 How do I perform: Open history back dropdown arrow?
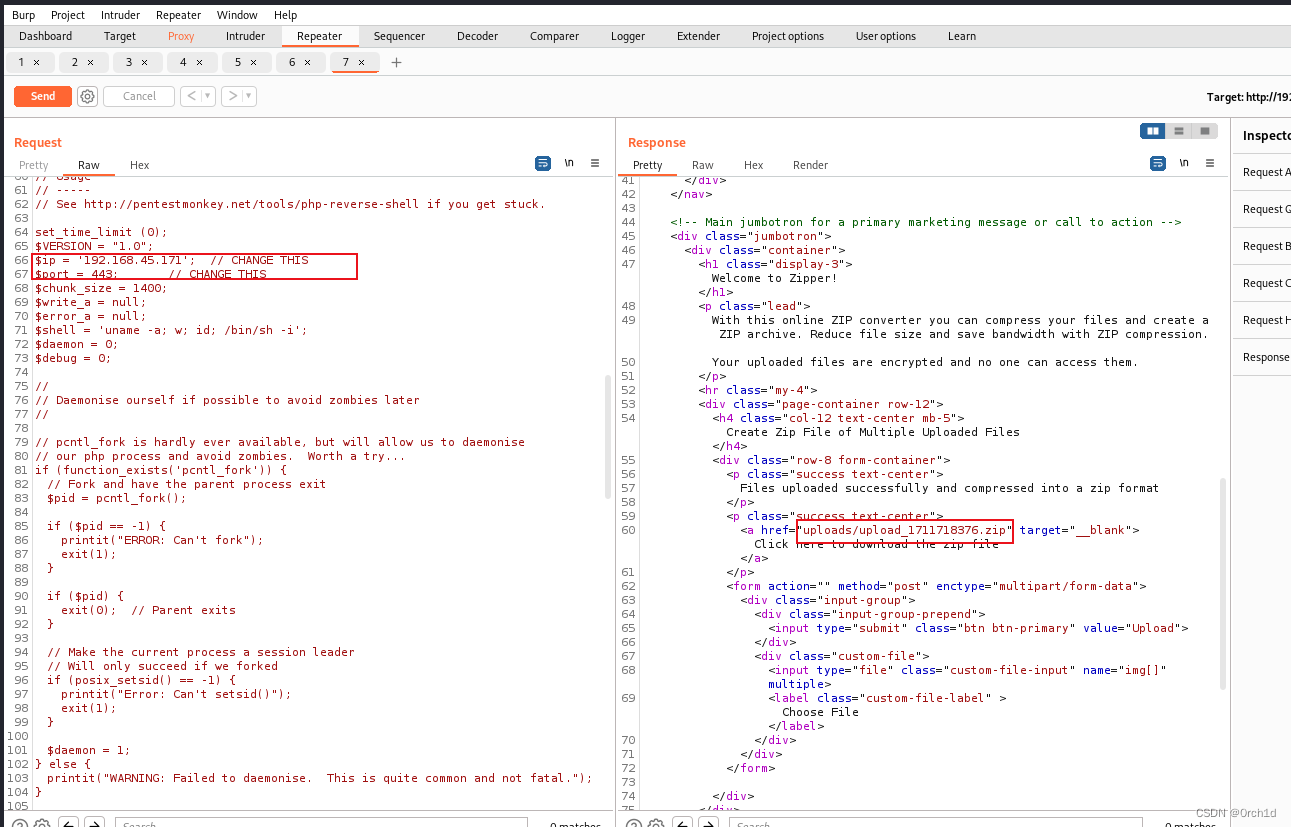pyautogui.click(x=208, y=96)
